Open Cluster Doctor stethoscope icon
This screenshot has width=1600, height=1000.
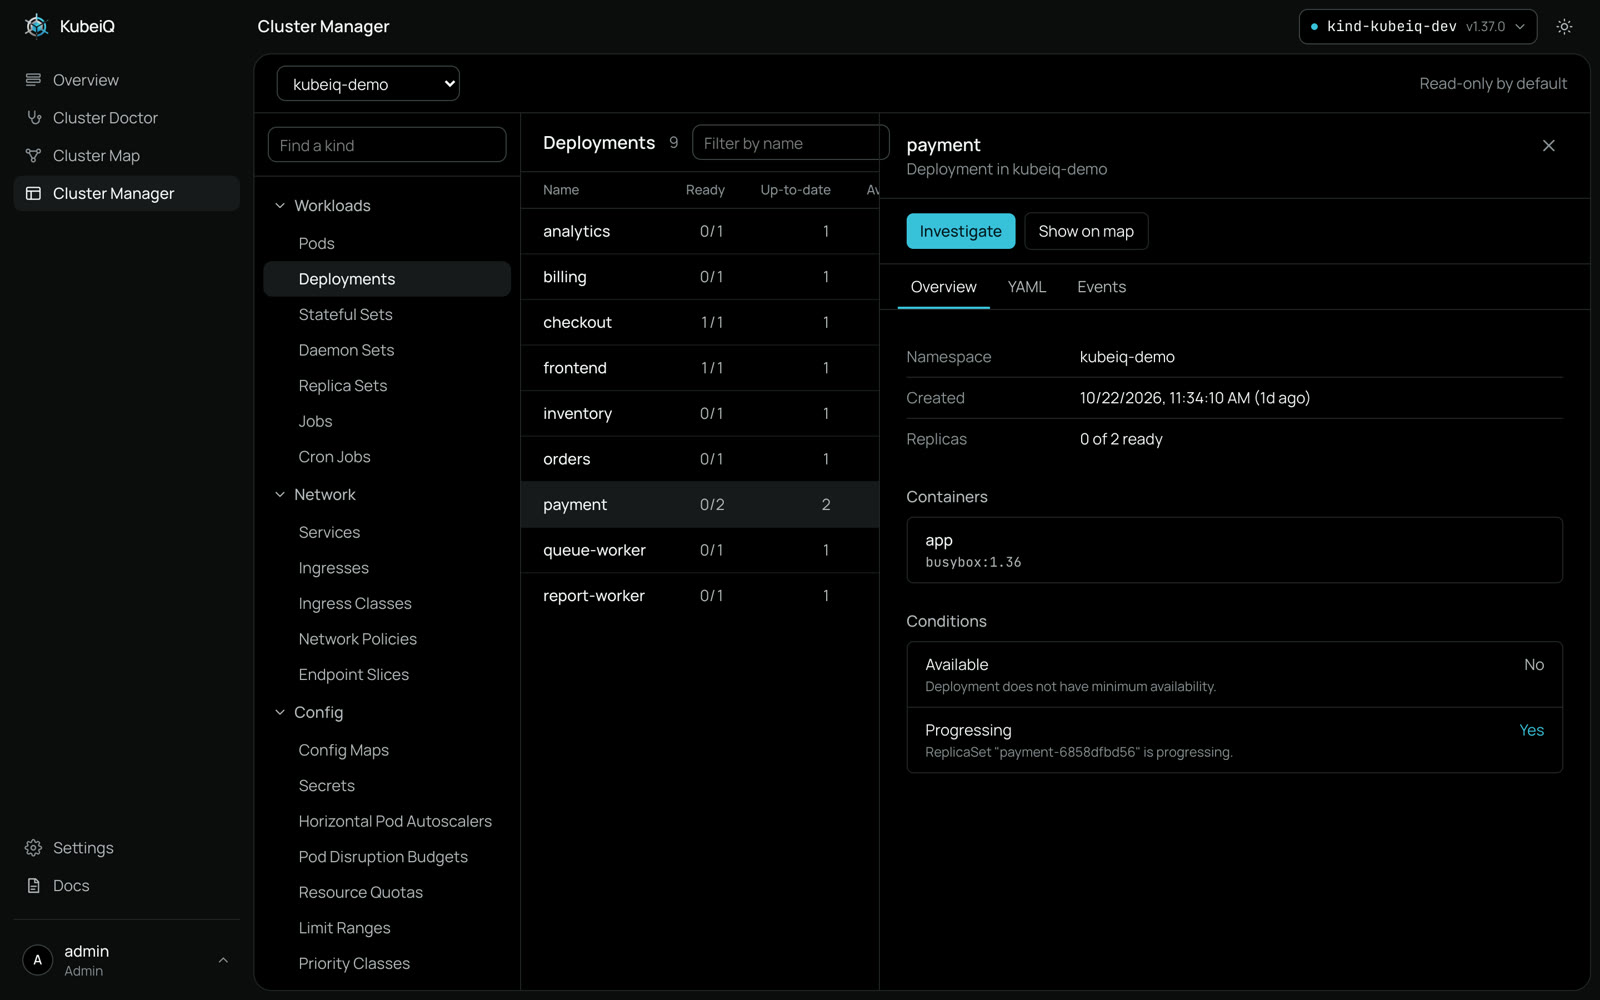click(33, 118)
